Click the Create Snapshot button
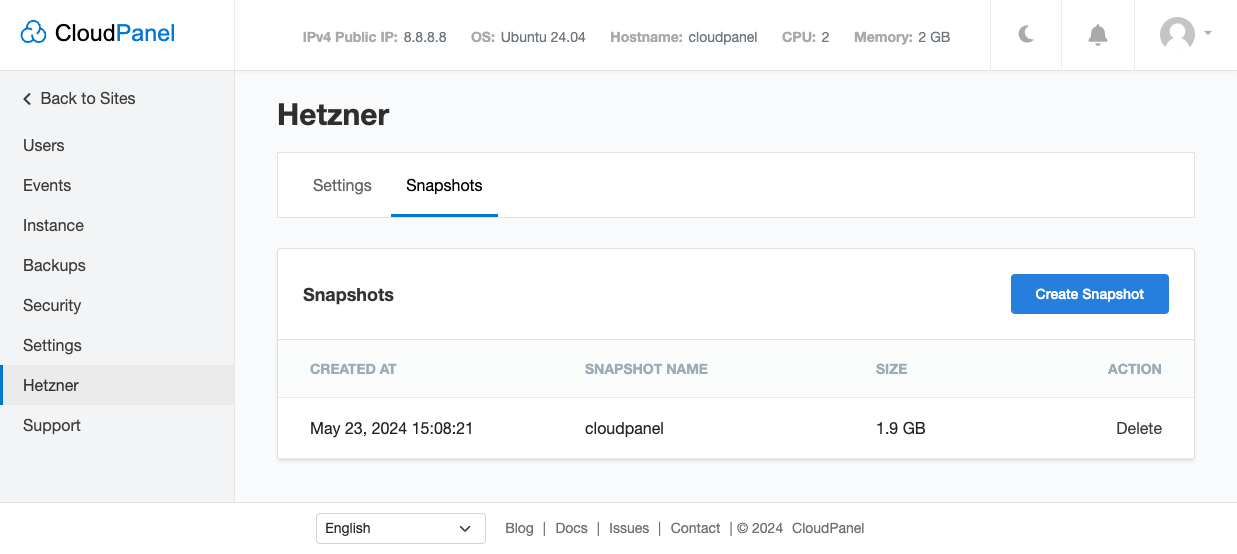The width and height of the screenshot is (1237, 554). pos(1089,294)
